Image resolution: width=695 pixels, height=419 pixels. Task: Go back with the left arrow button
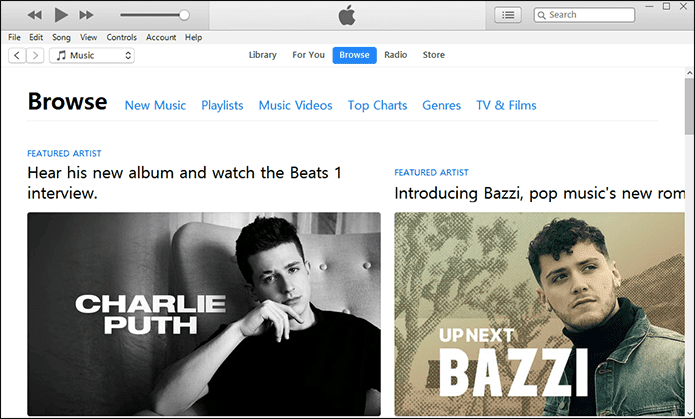(17, 55)
